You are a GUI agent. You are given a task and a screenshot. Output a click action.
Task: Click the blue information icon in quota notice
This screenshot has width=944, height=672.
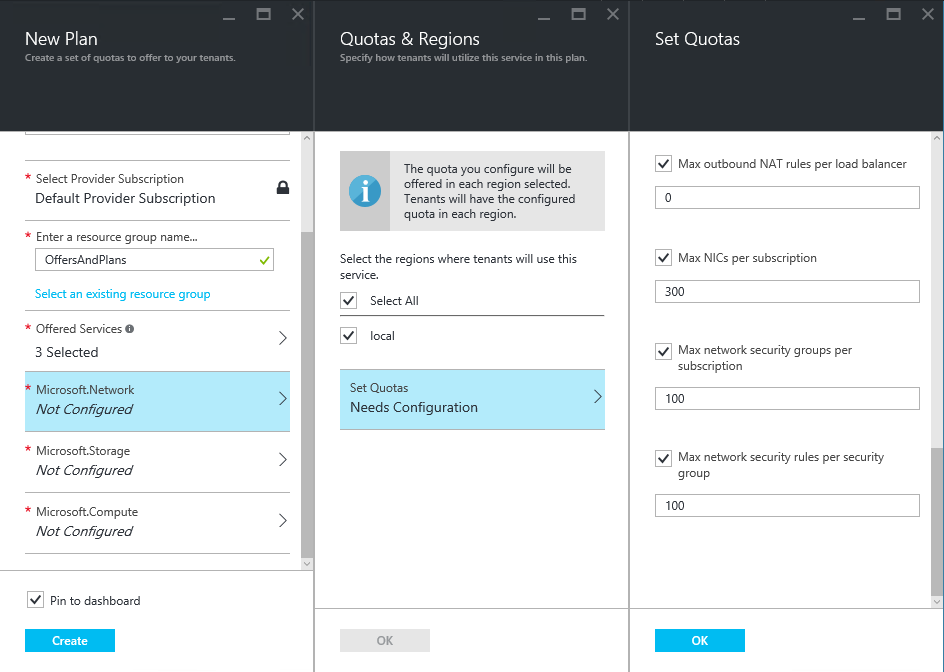click(365, 191)
